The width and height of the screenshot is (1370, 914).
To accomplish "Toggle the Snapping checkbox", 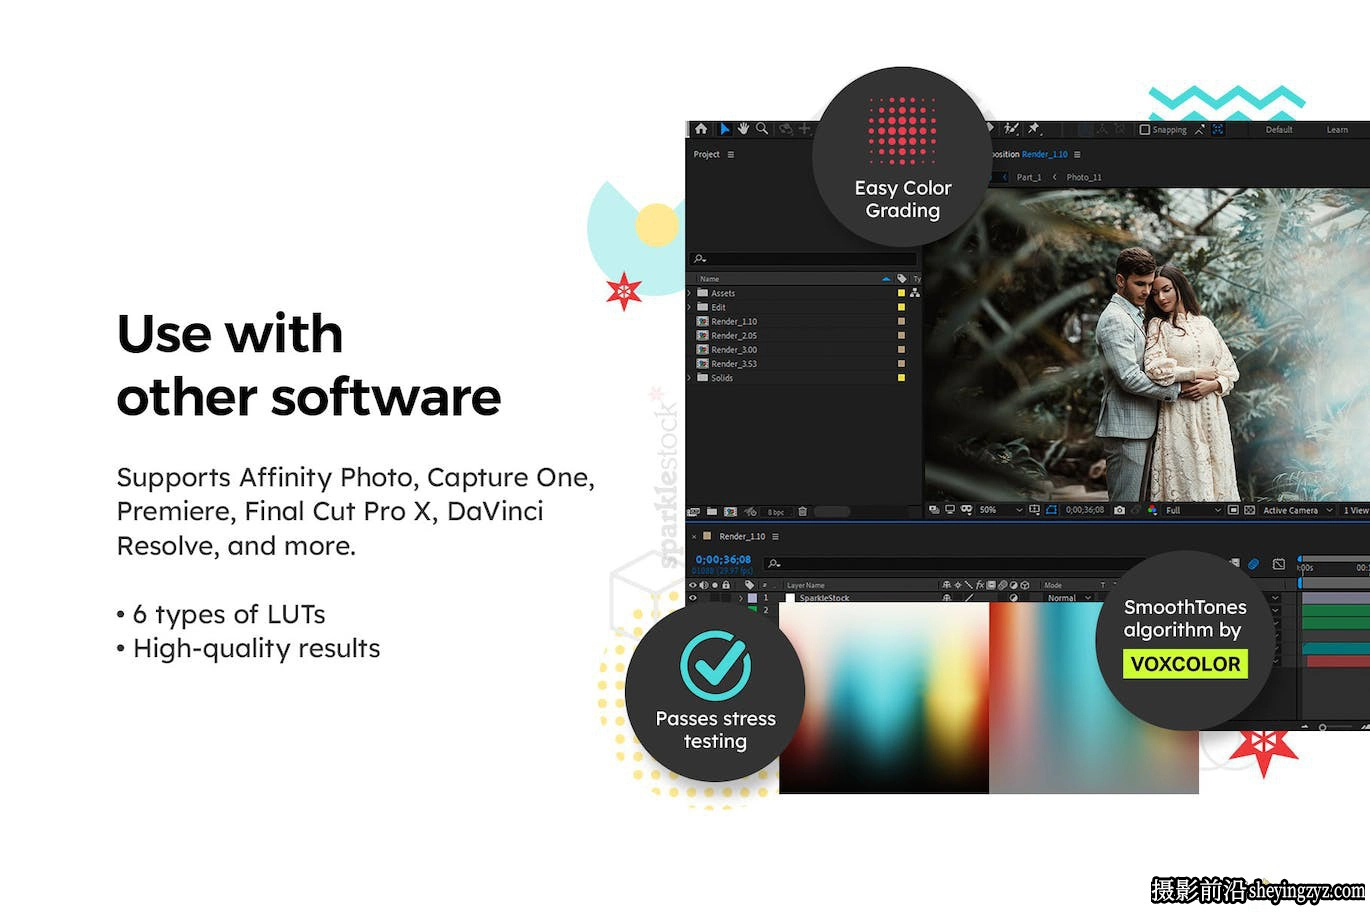I will [x=1145, y=129].
